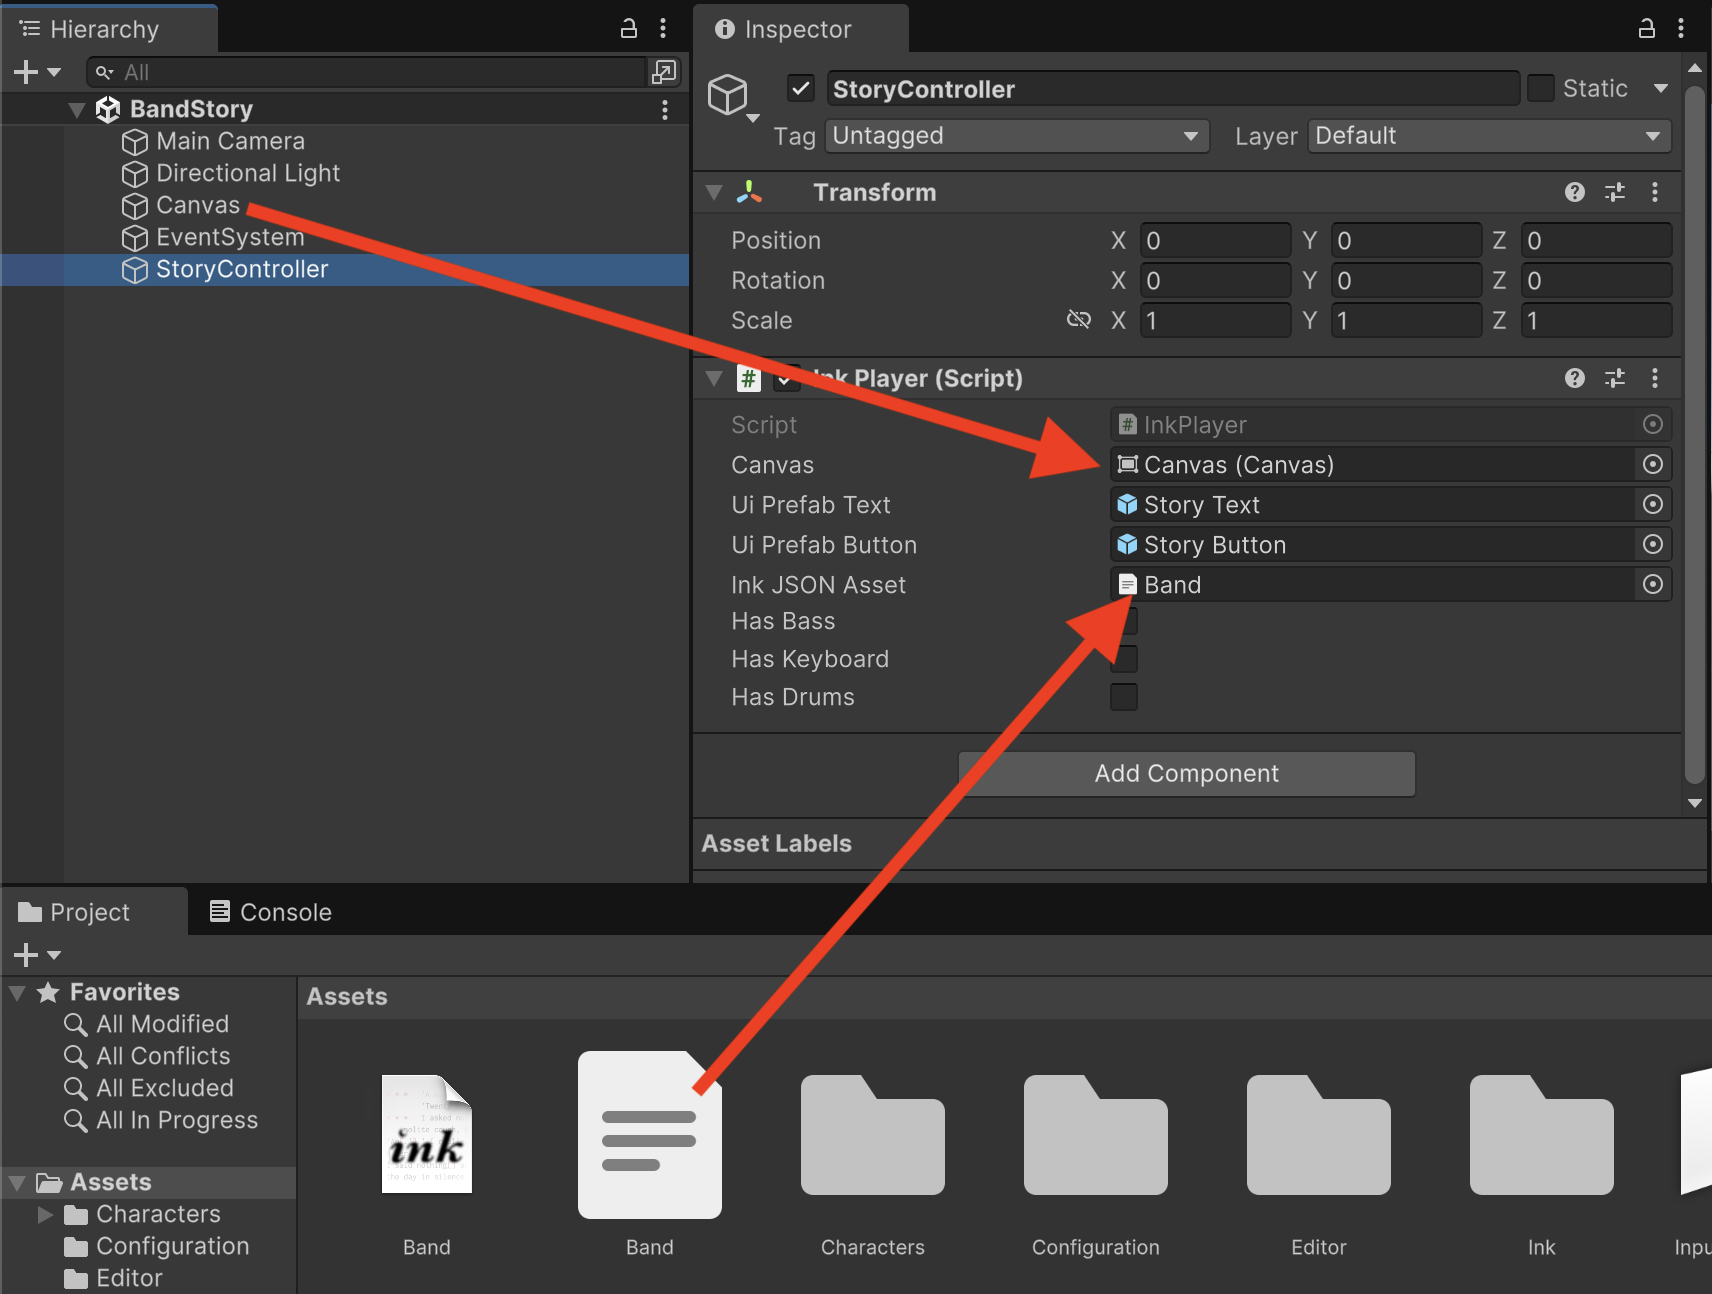
Task: Click the Hierarchy search scene picker icon
Action: 663,72
